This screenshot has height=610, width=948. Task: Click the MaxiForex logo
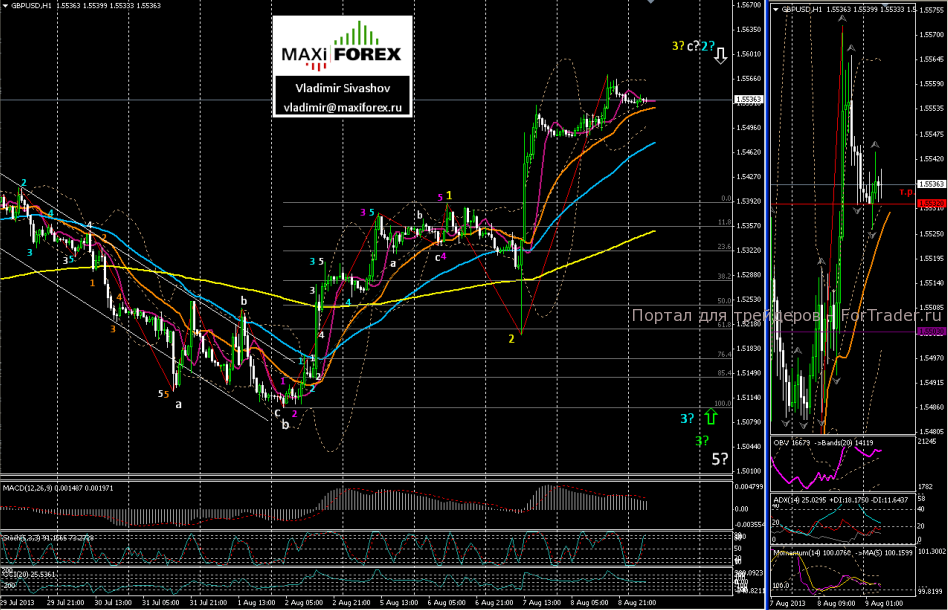point(340,46)
